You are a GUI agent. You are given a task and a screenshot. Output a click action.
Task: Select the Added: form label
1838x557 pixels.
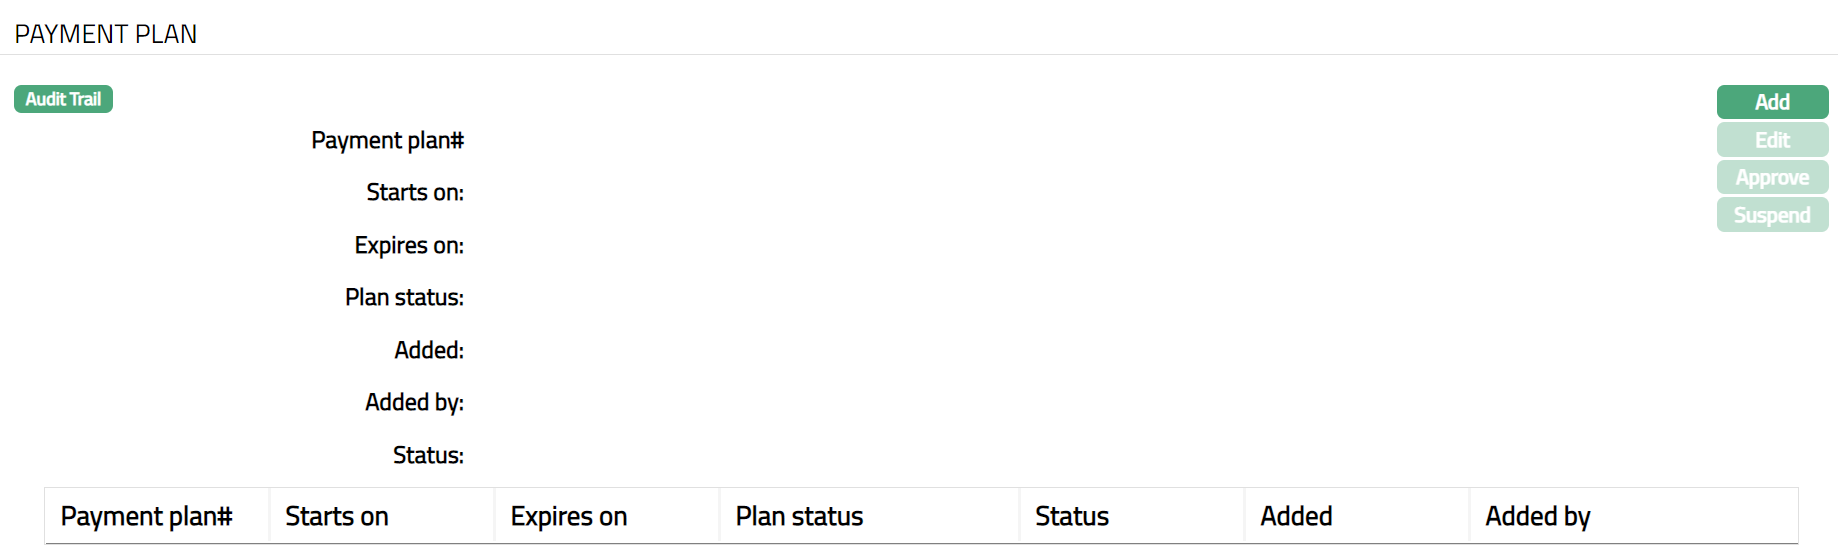tap(429, 350)
